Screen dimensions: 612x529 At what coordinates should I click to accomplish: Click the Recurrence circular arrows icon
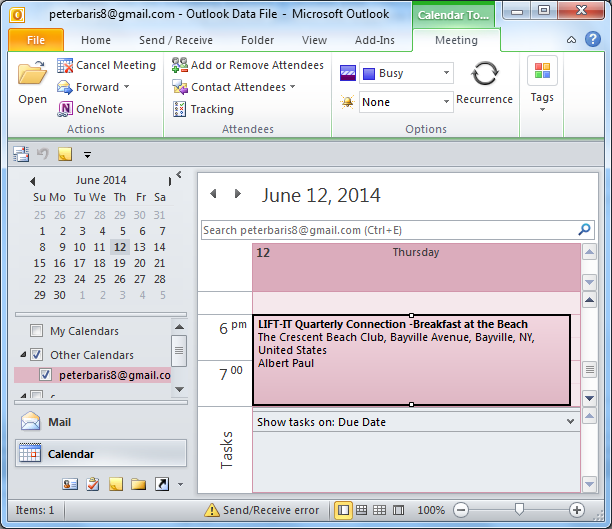click(484, 73)
